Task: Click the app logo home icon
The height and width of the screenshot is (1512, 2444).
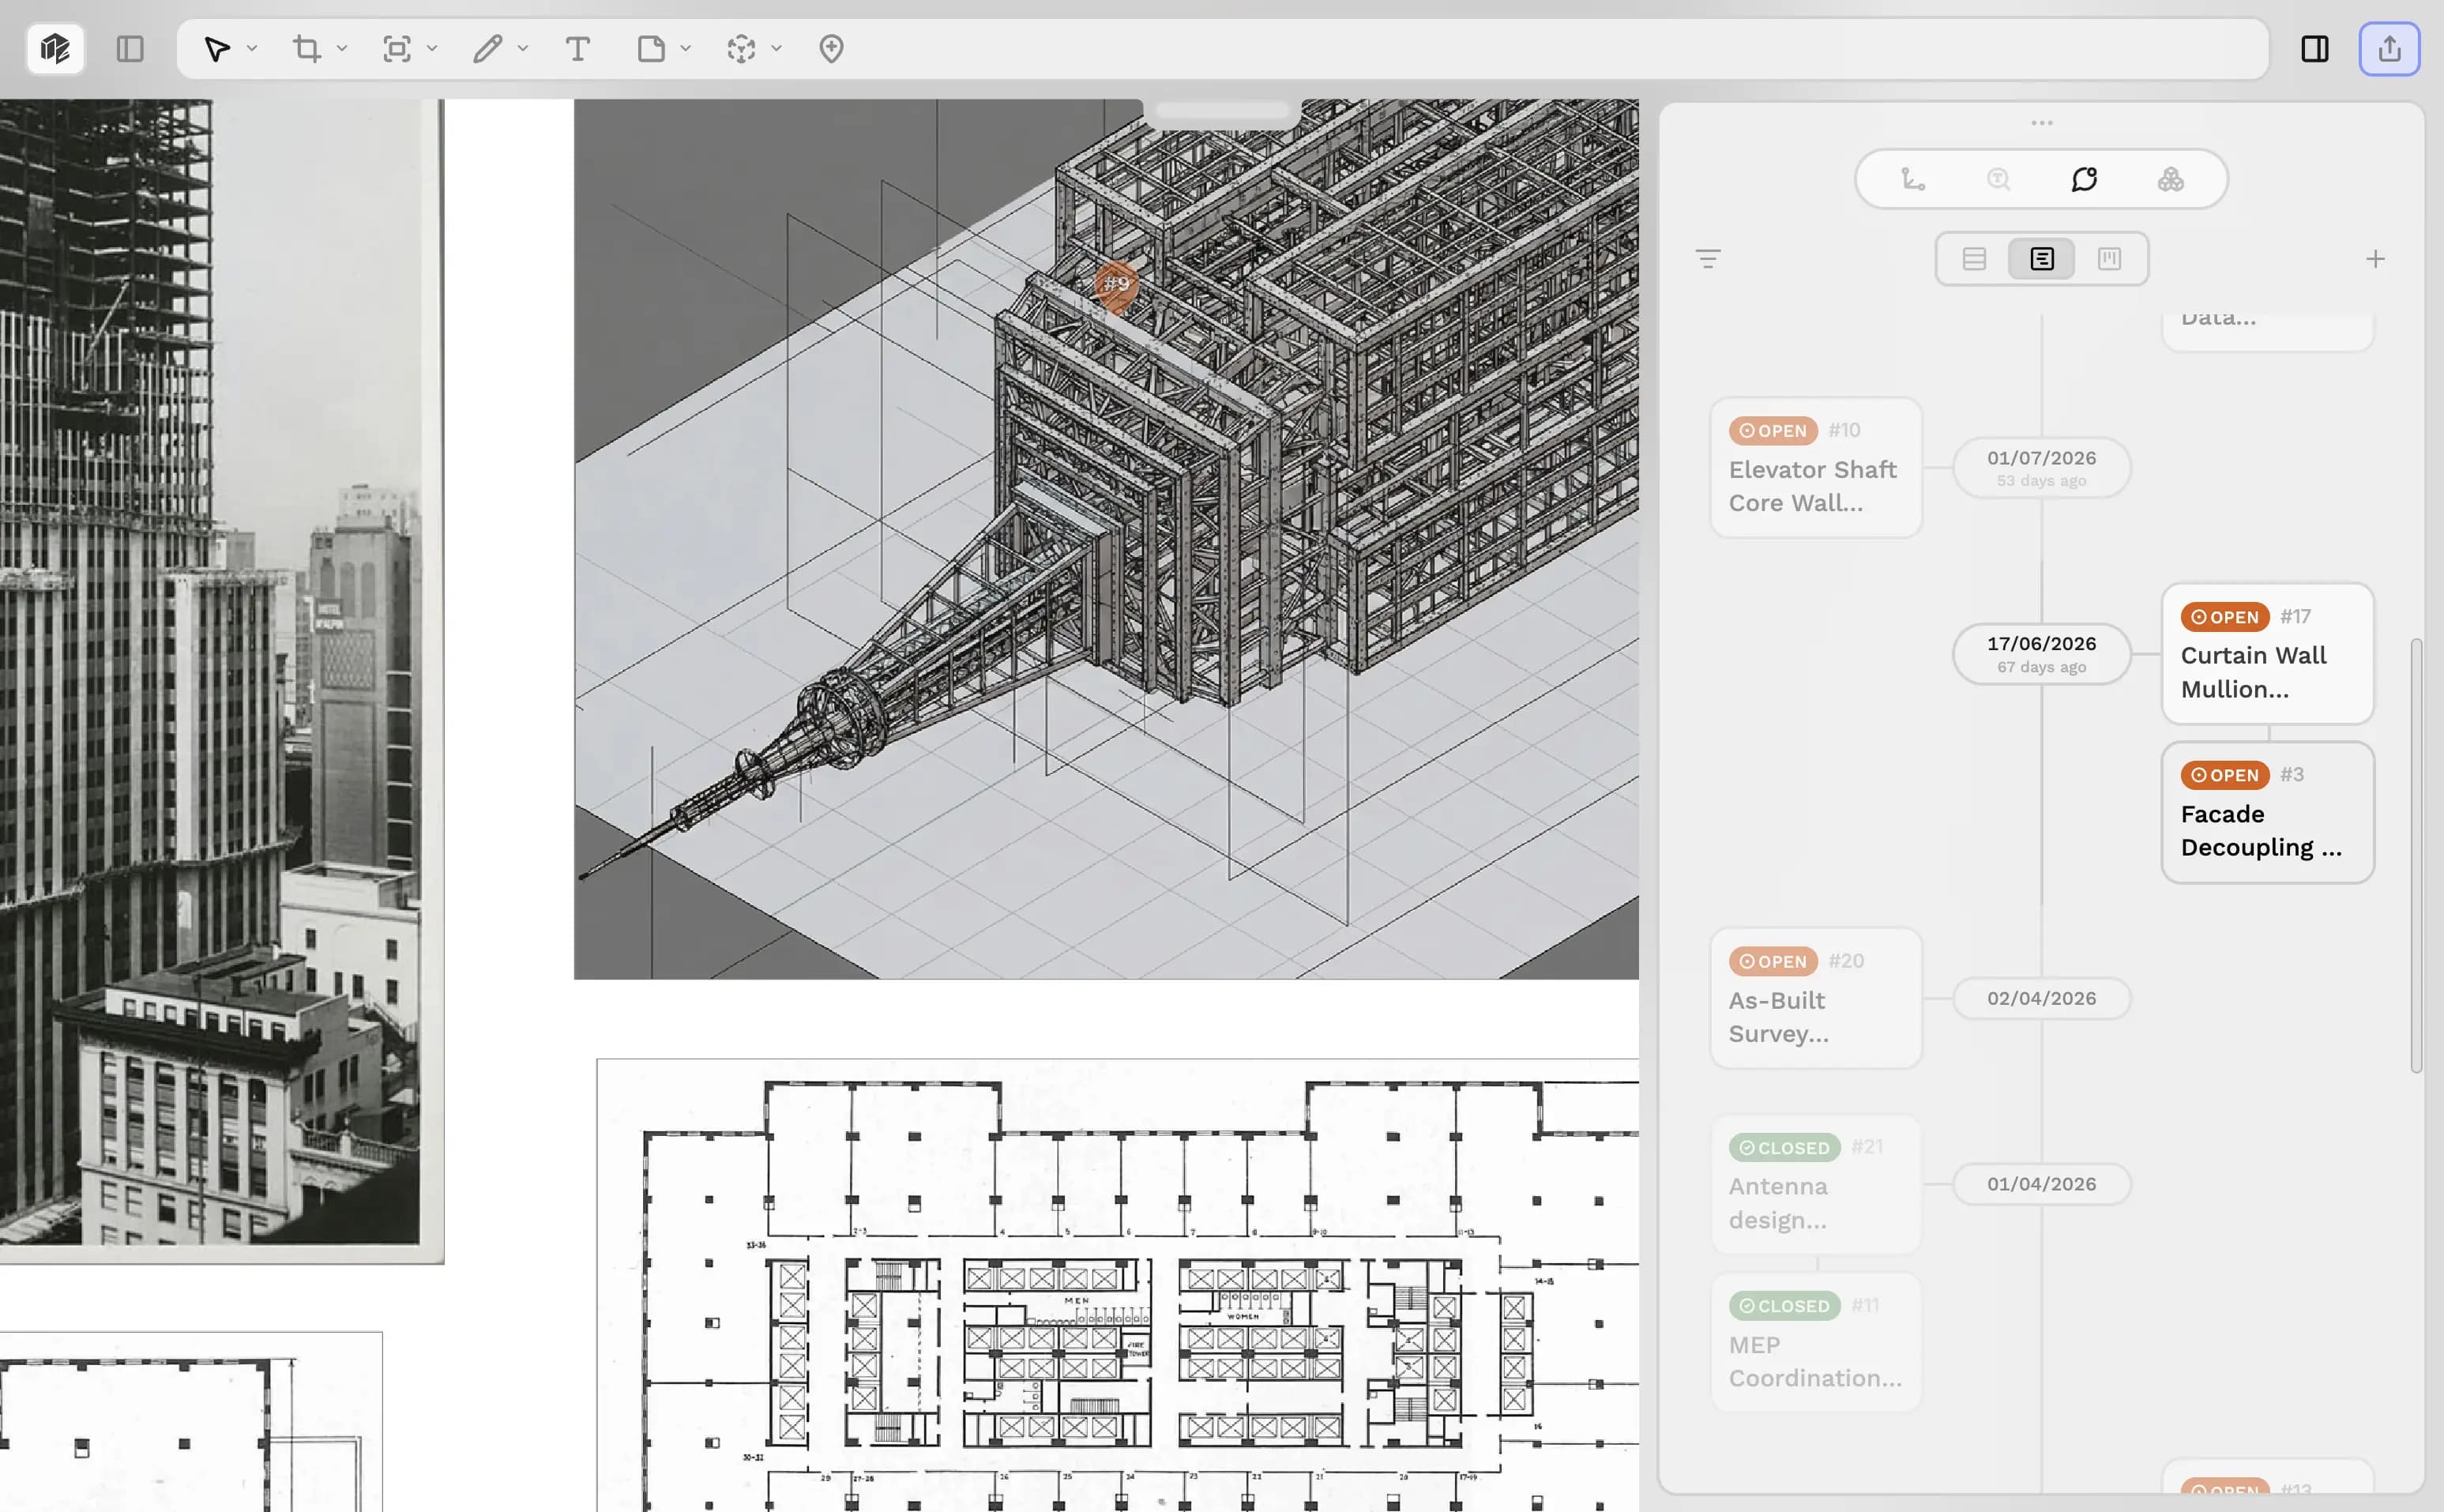Action: [x=55, y=49]
